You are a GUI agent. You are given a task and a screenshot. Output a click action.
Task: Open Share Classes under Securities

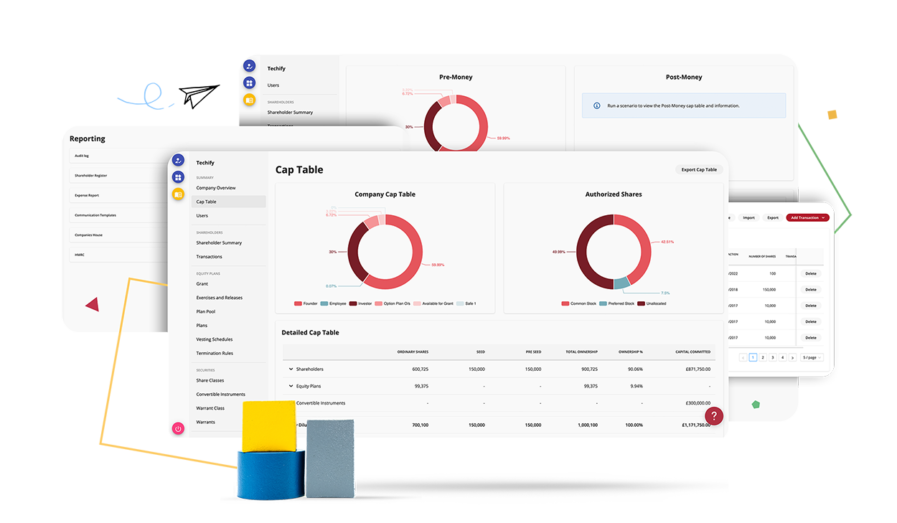tap(210, 381)
